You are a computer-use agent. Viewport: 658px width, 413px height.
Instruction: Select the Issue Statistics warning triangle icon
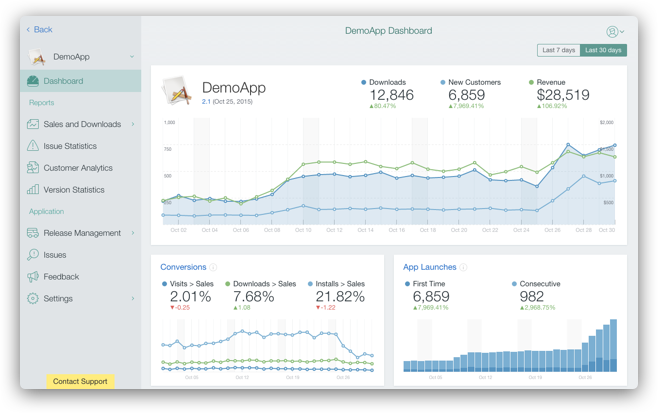coord(33,146)
